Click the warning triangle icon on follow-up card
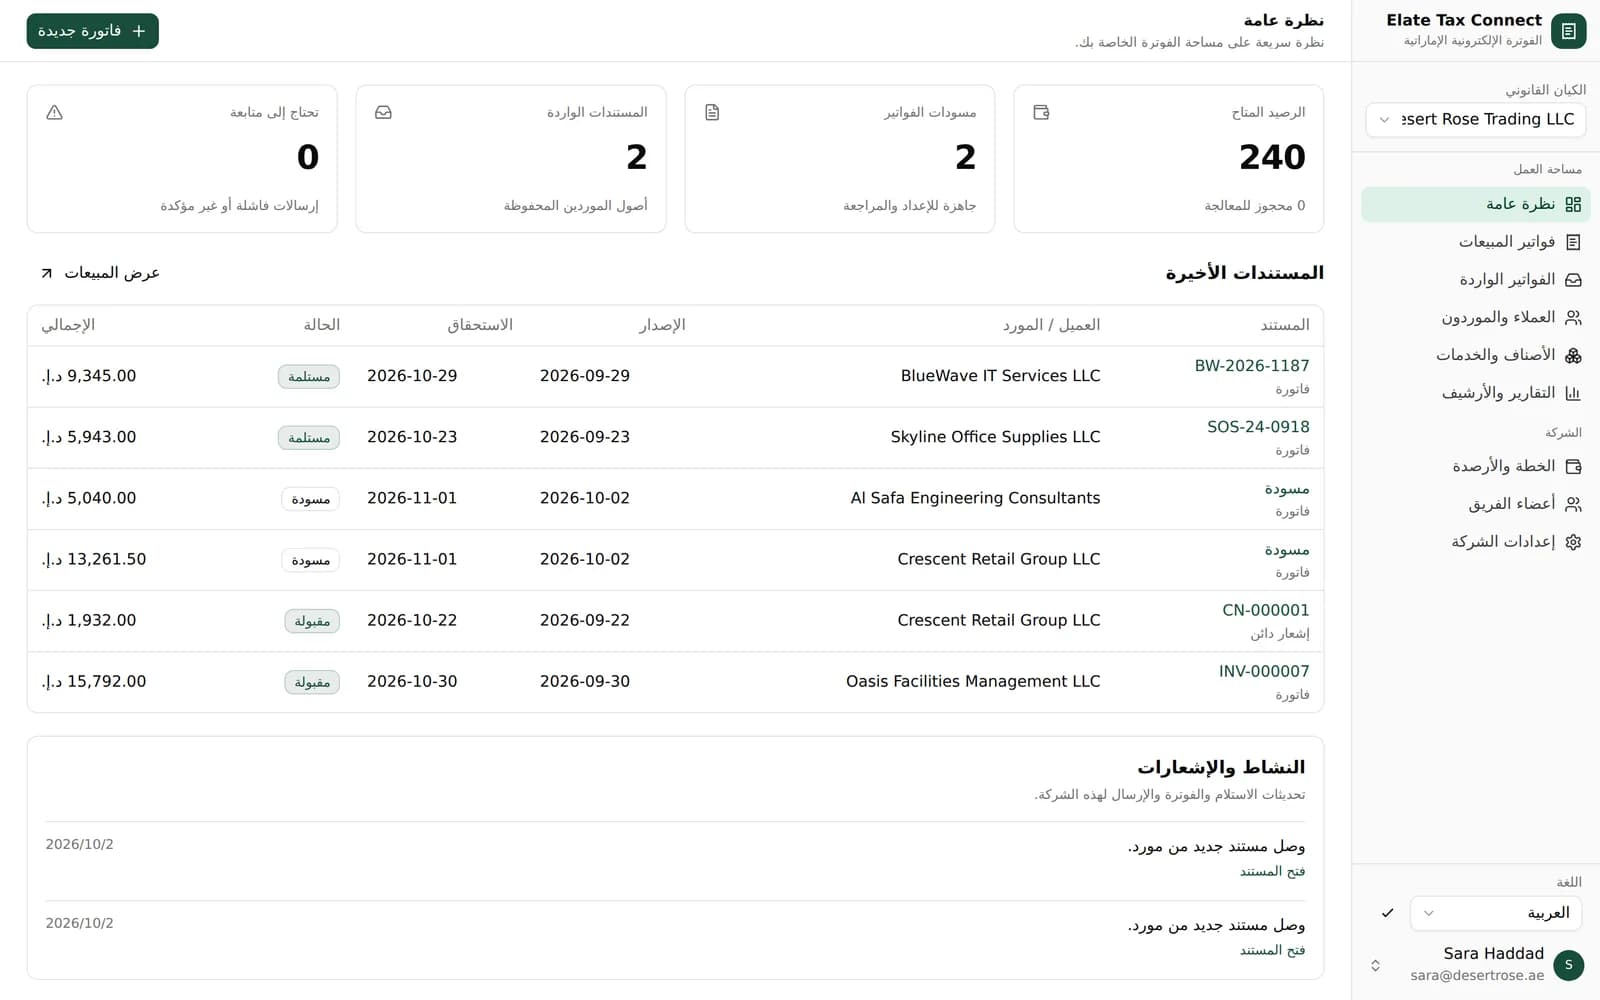Screen dimensions: 1600x1000 55,112
